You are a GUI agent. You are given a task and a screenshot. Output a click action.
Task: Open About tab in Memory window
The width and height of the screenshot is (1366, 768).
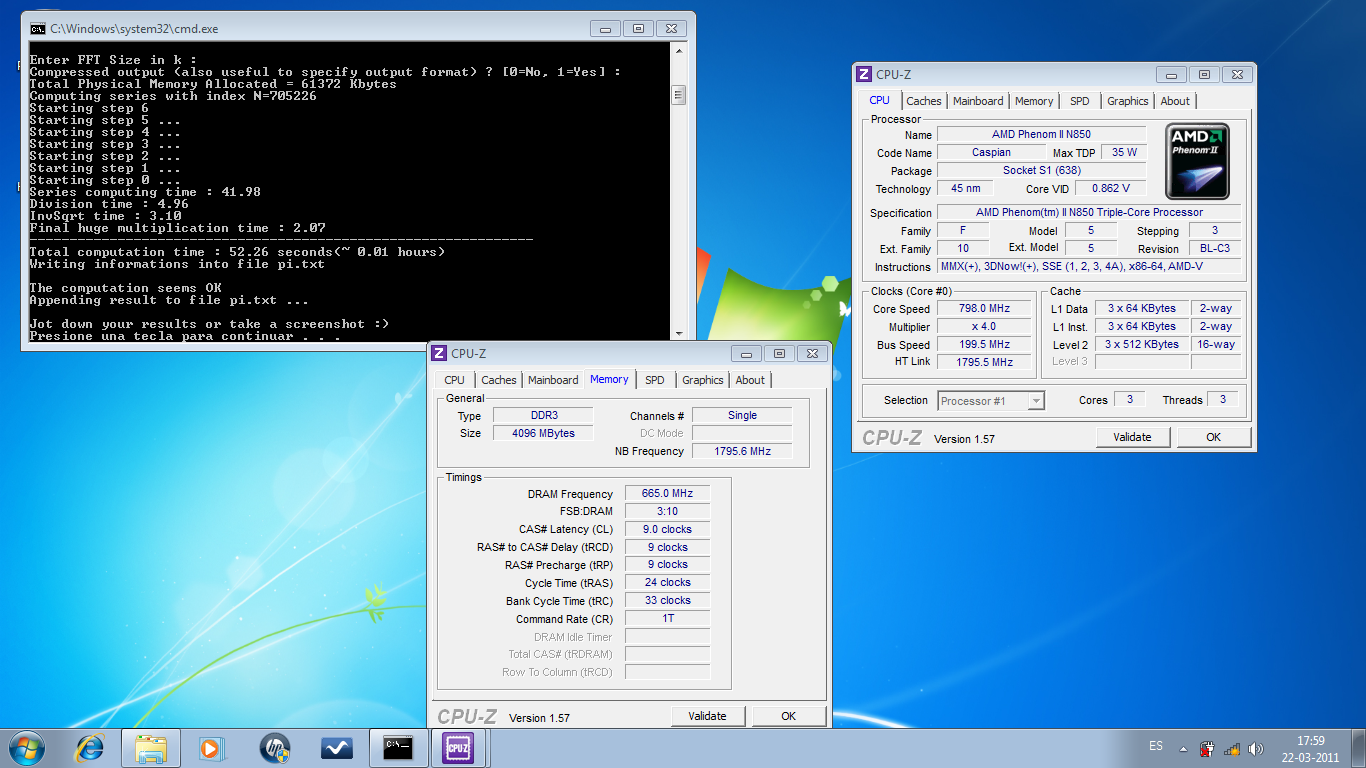(750, 380)
